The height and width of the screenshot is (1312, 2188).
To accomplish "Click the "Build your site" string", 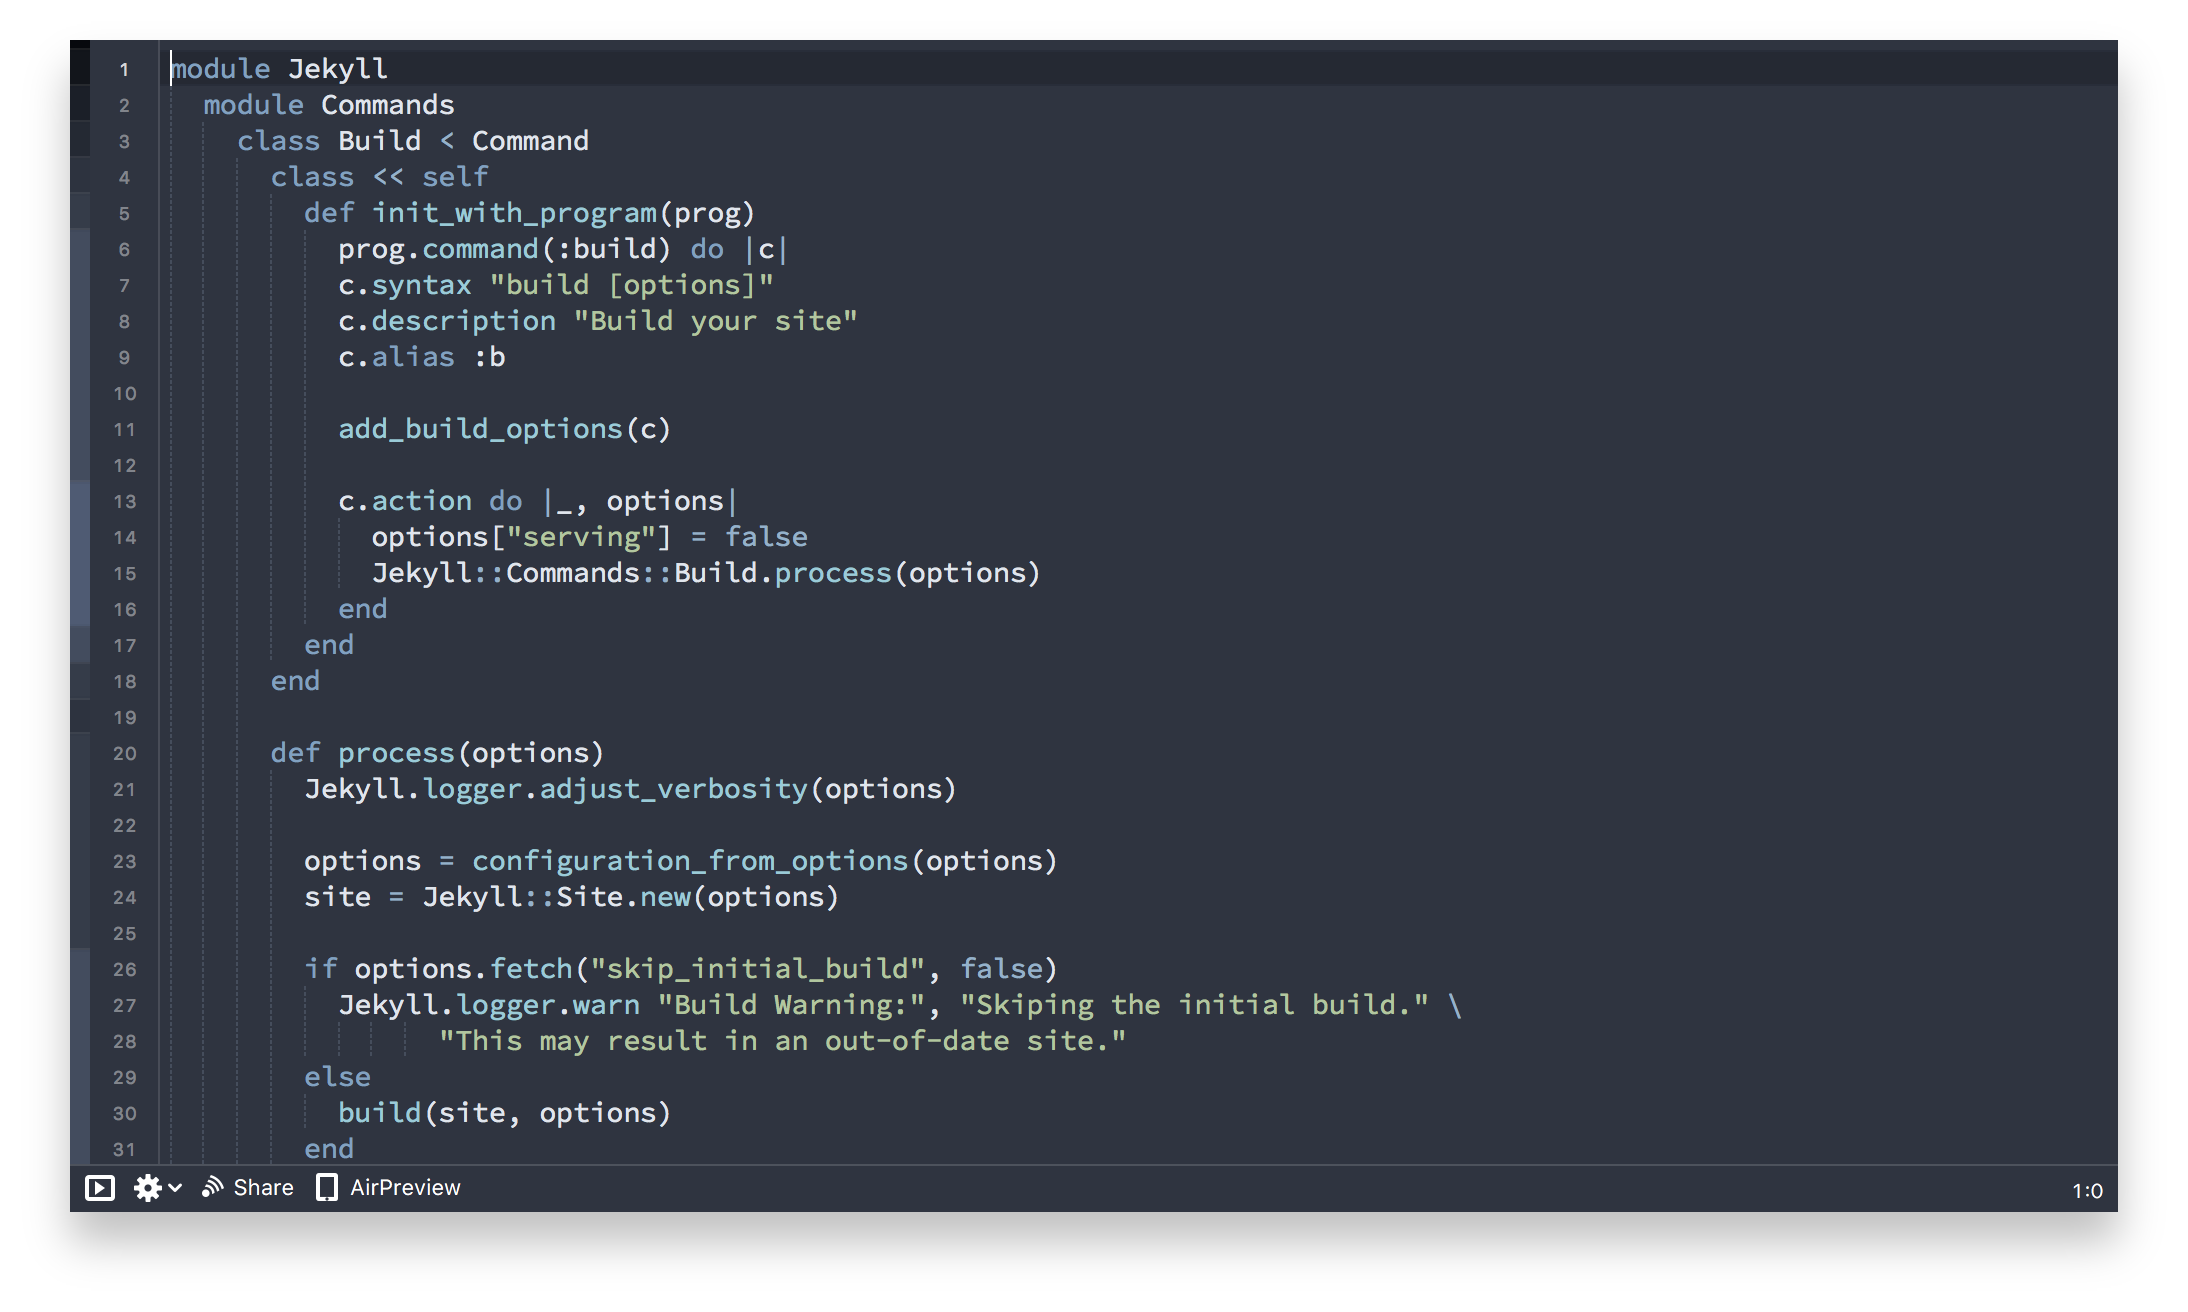I will (x=715, y=321).
